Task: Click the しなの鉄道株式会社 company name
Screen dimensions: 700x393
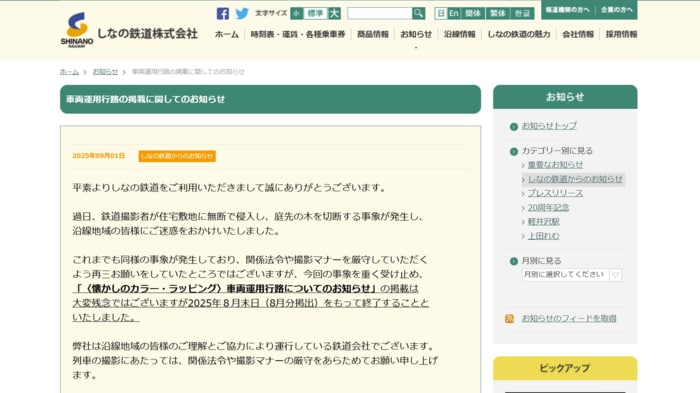Action: (x=147, y=33)
